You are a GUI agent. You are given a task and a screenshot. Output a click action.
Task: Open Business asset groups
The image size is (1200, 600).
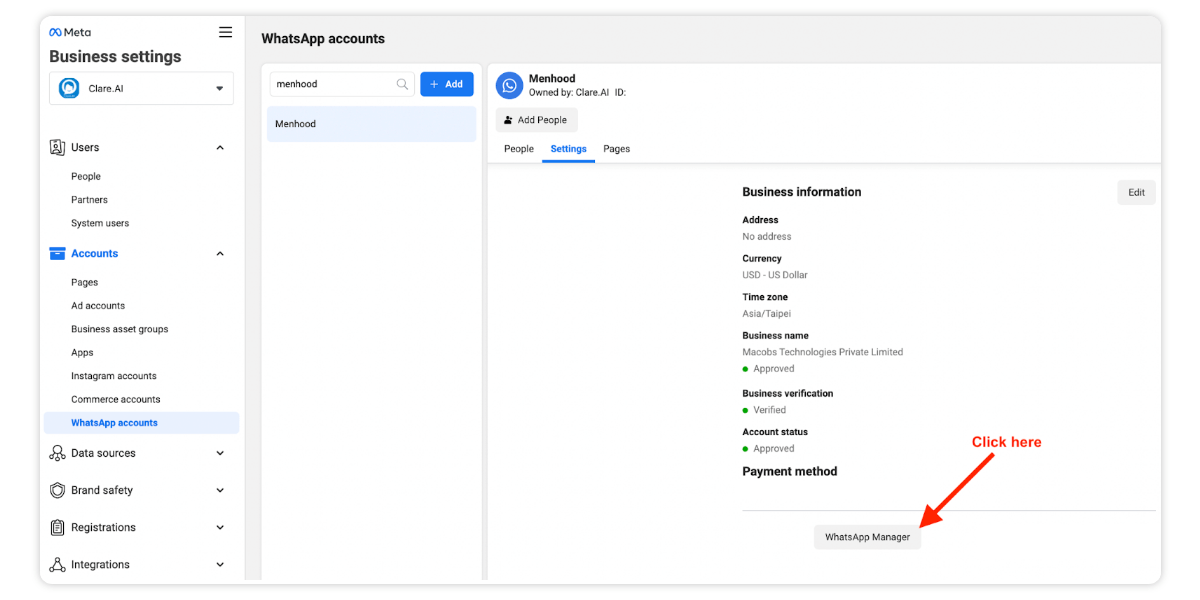click(120, 329)
